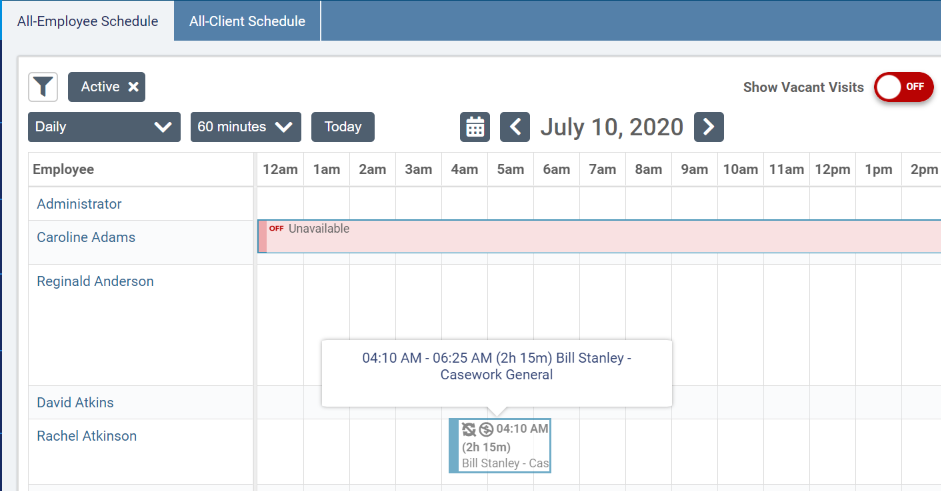Open David Atkins employee link
941x491 pixels.
click(75, 402)
